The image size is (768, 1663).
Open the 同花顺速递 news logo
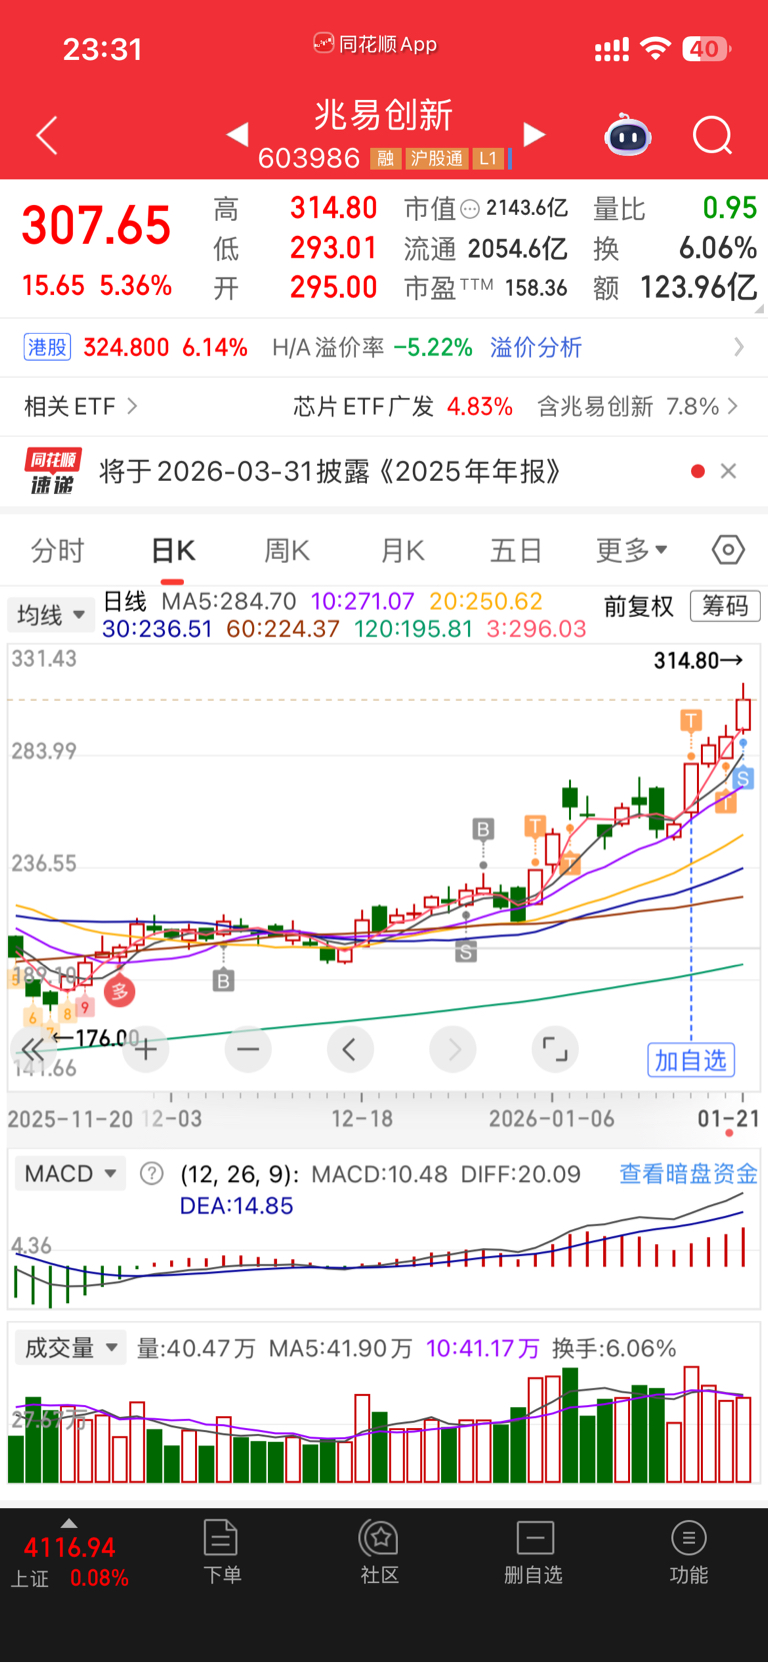[52, 471]
